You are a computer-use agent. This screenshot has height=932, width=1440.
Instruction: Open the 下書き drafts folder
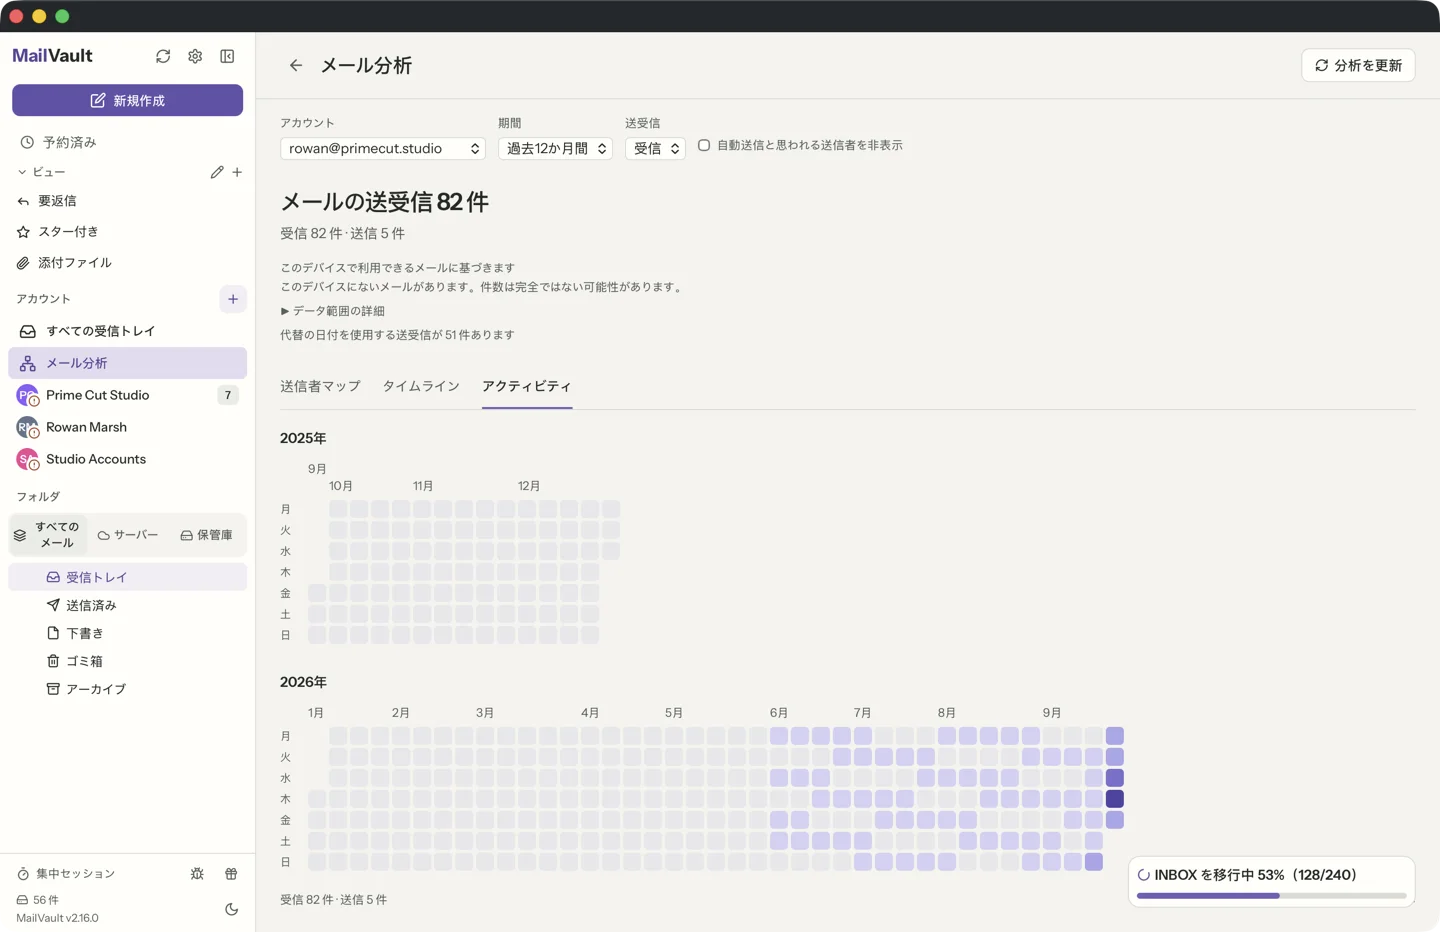[x=128, y=633]
